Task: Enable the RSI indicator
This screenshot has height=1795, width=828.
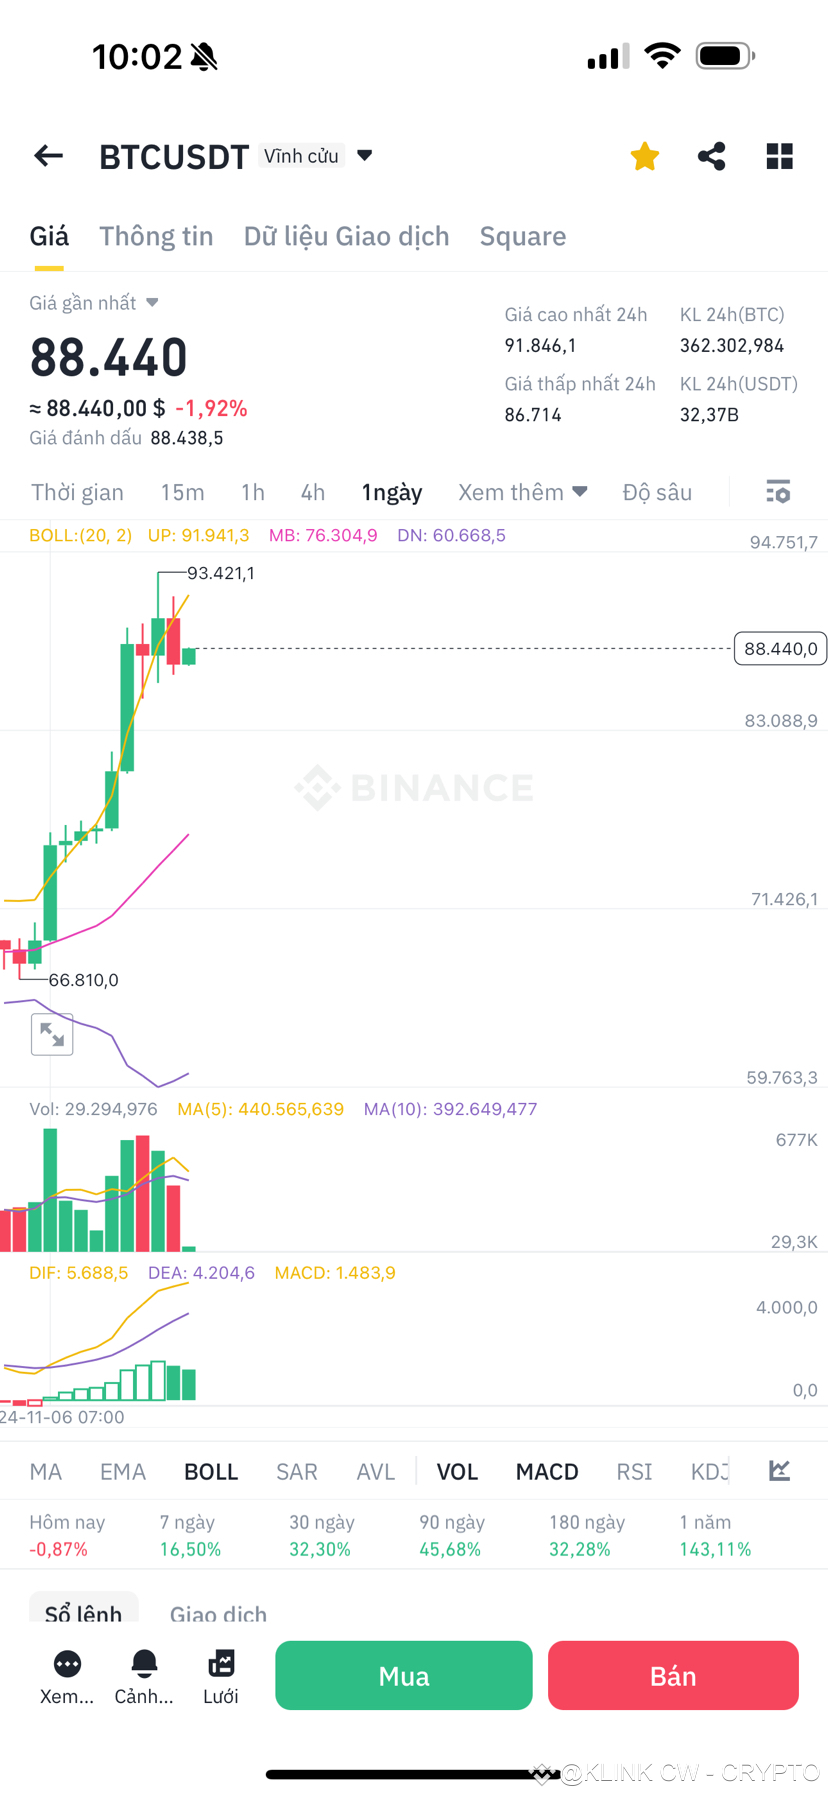Action: click(x=633, y=1471)
